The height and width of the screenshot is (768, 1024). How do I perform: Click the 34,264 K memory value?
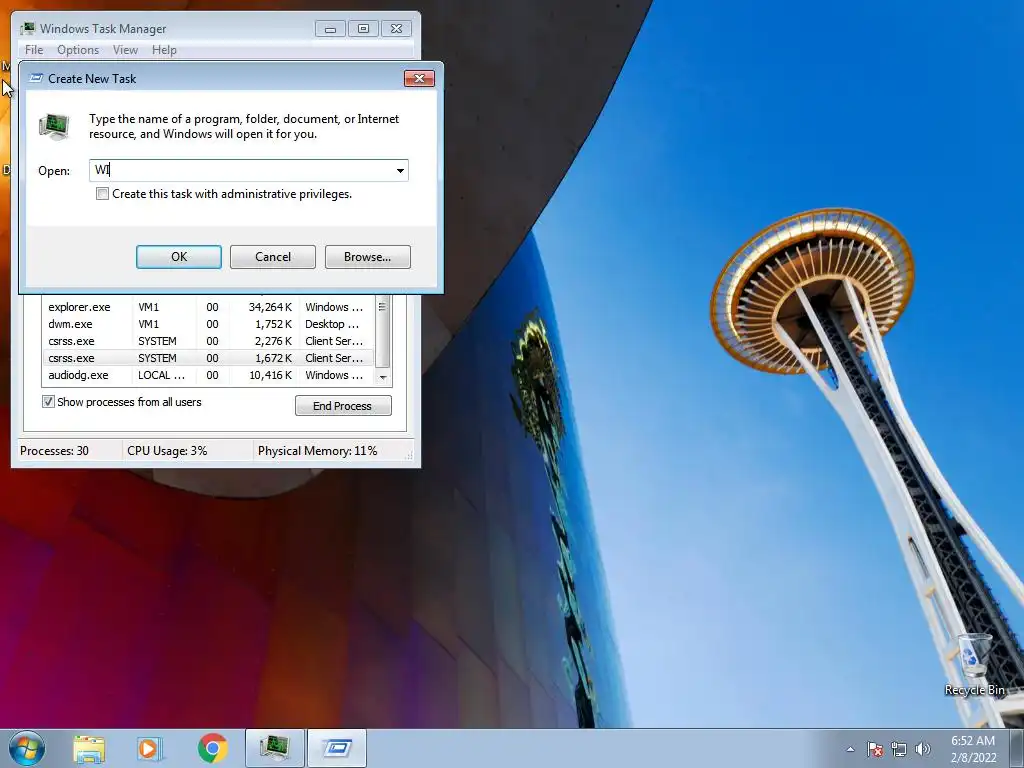pos(270,307)
